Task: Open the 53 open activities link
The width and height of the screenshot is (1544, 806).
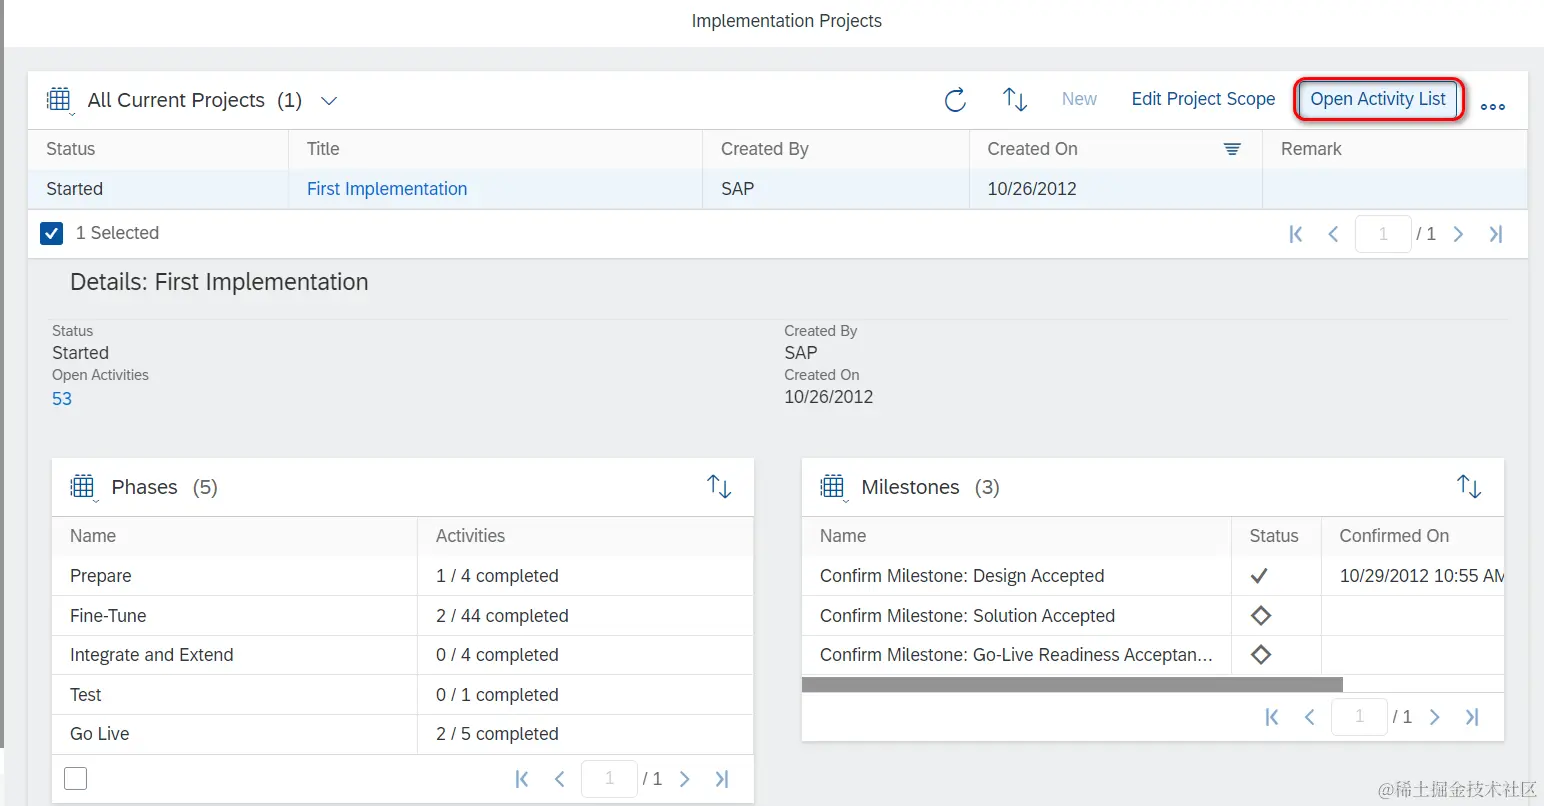Action: pyautogui.click(x=62, y=399)
